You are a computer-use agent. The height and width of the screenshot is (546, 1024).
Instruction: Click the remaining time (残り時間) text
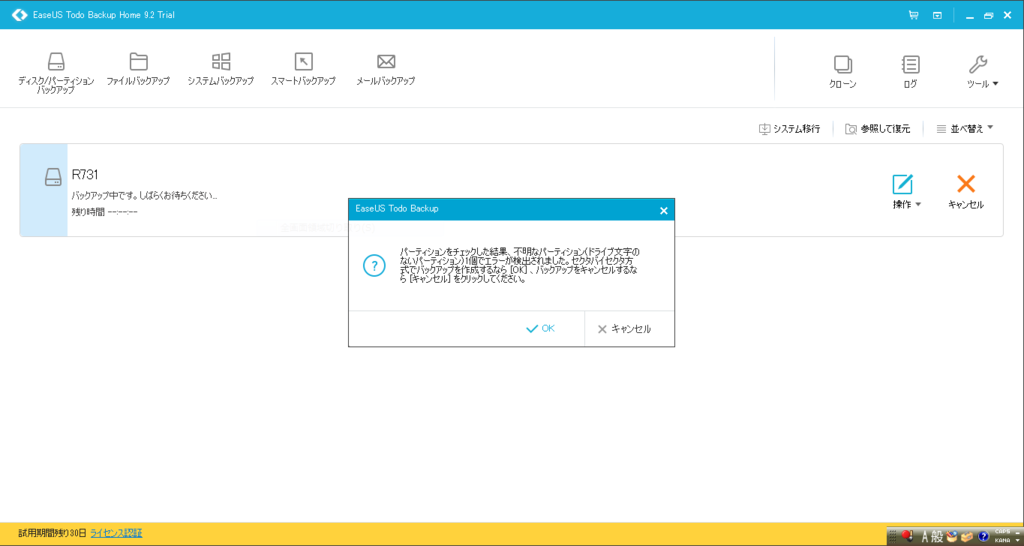pos(104,212)
